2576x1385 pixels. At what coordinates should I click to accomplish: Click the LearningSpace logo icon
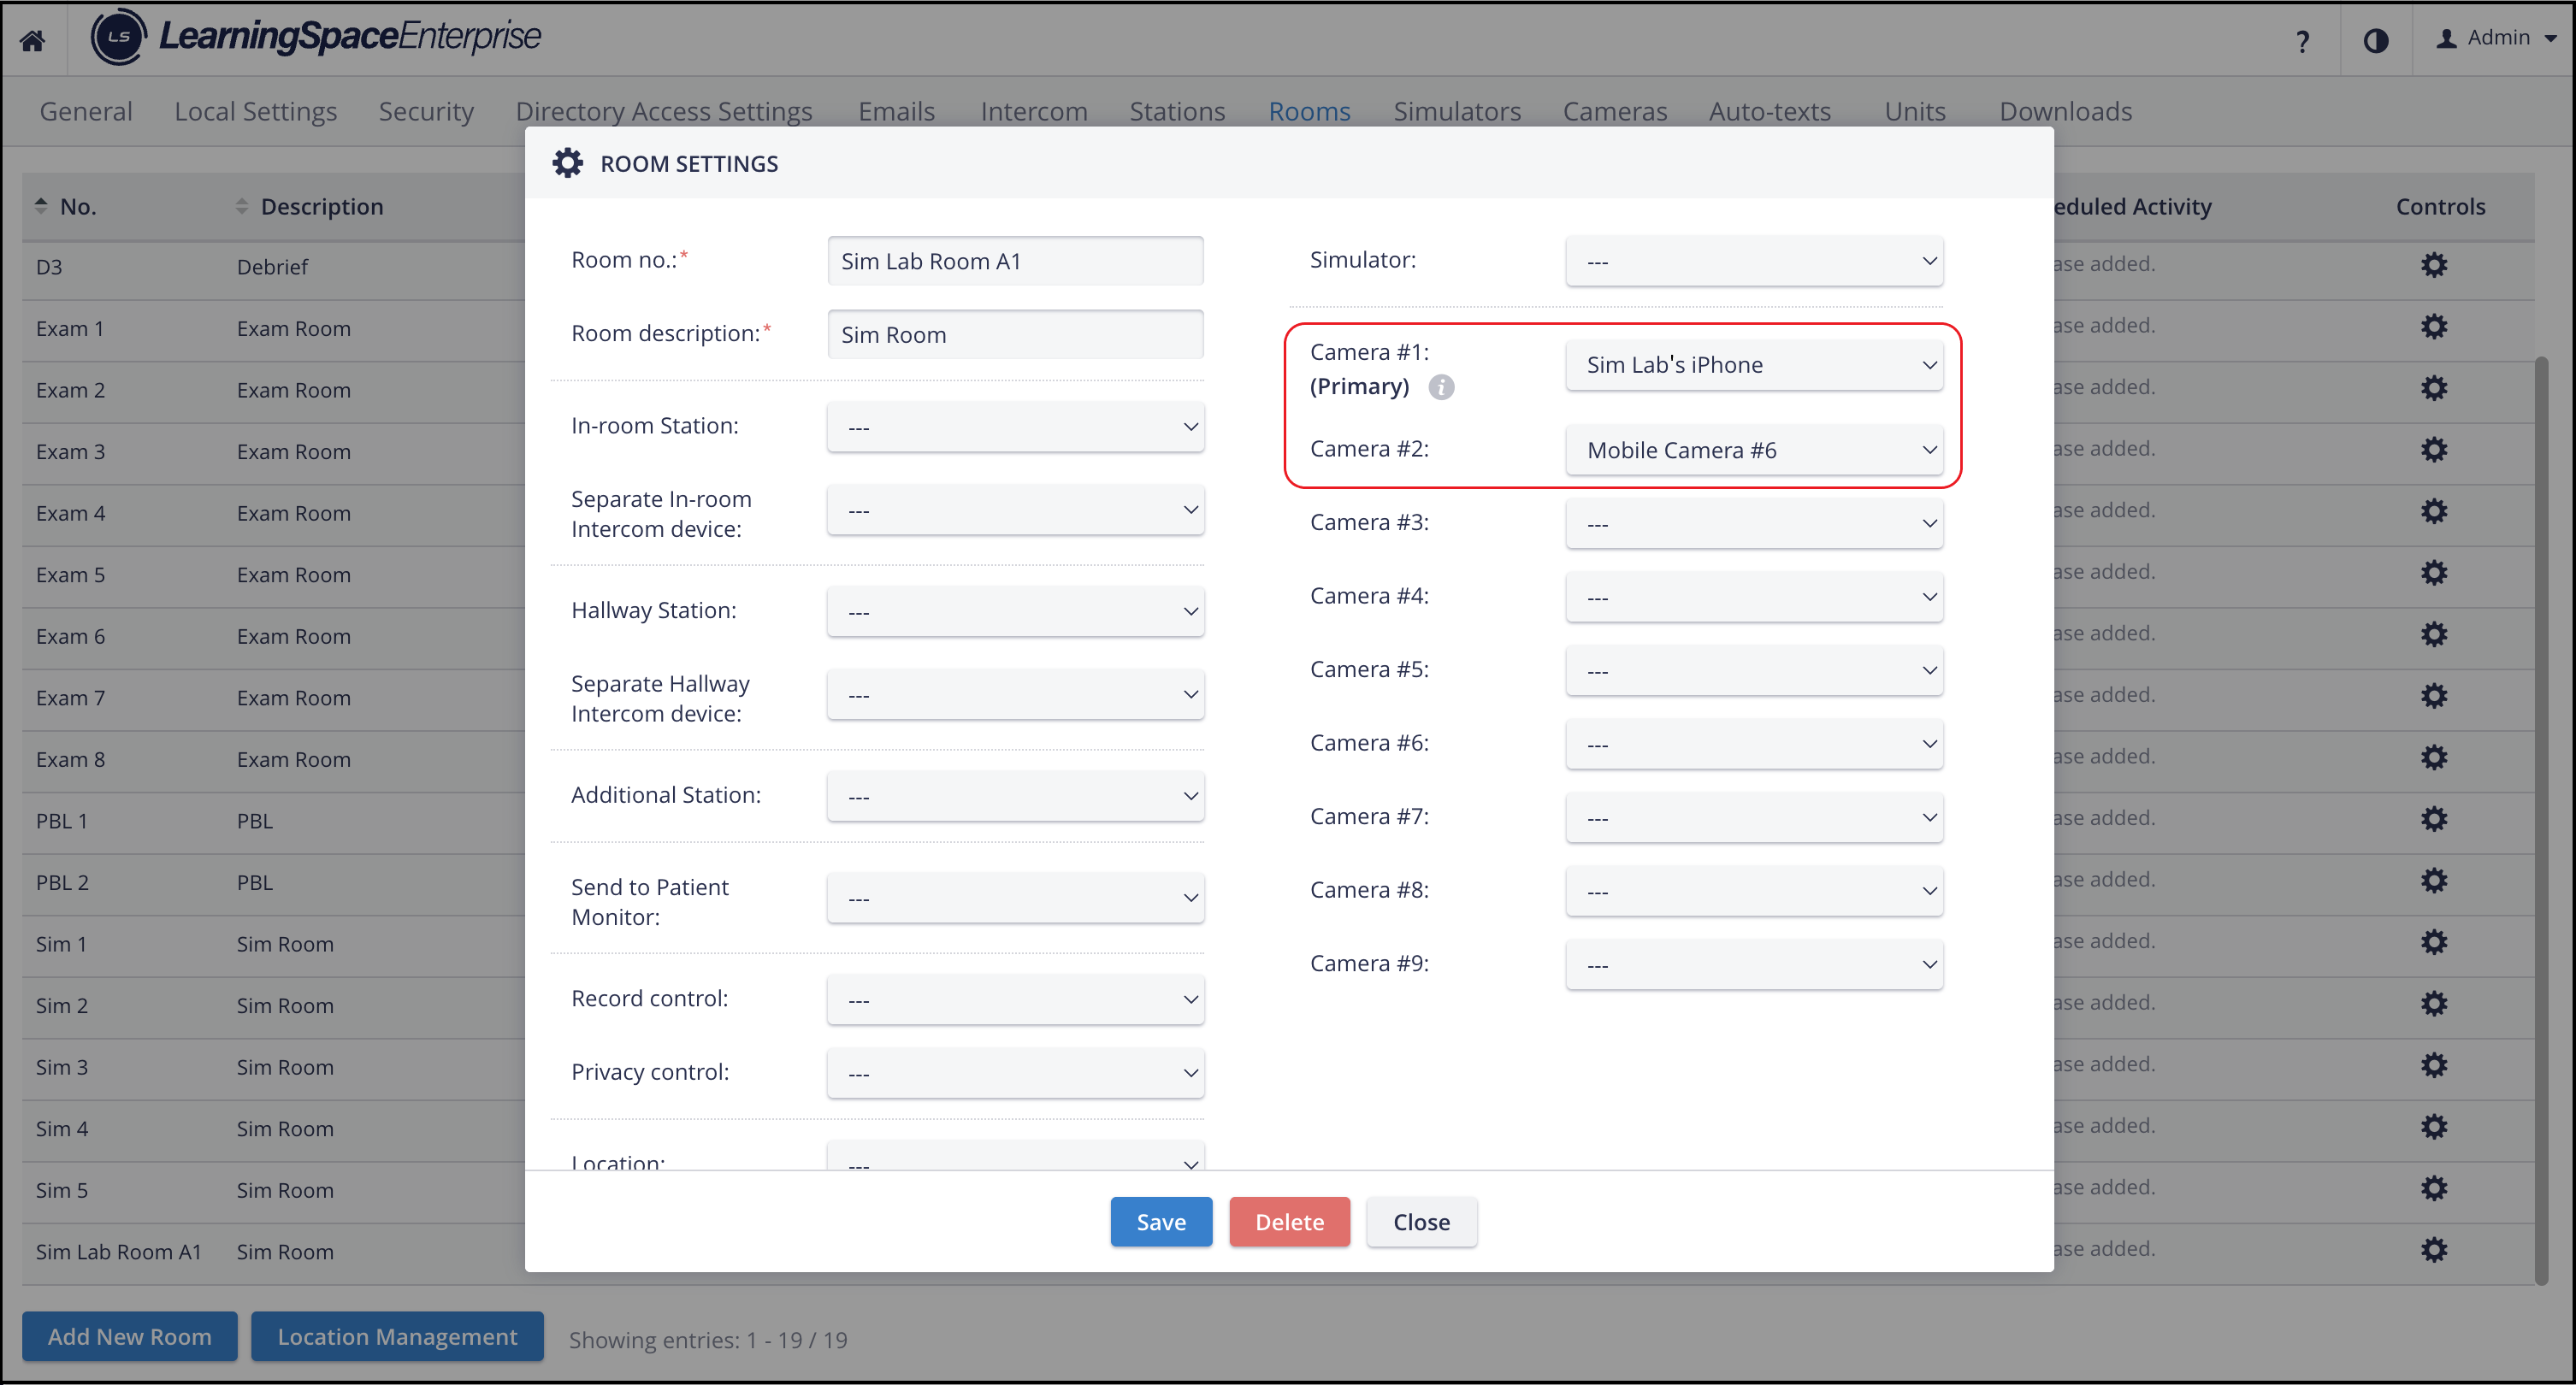tap(118, 37)
